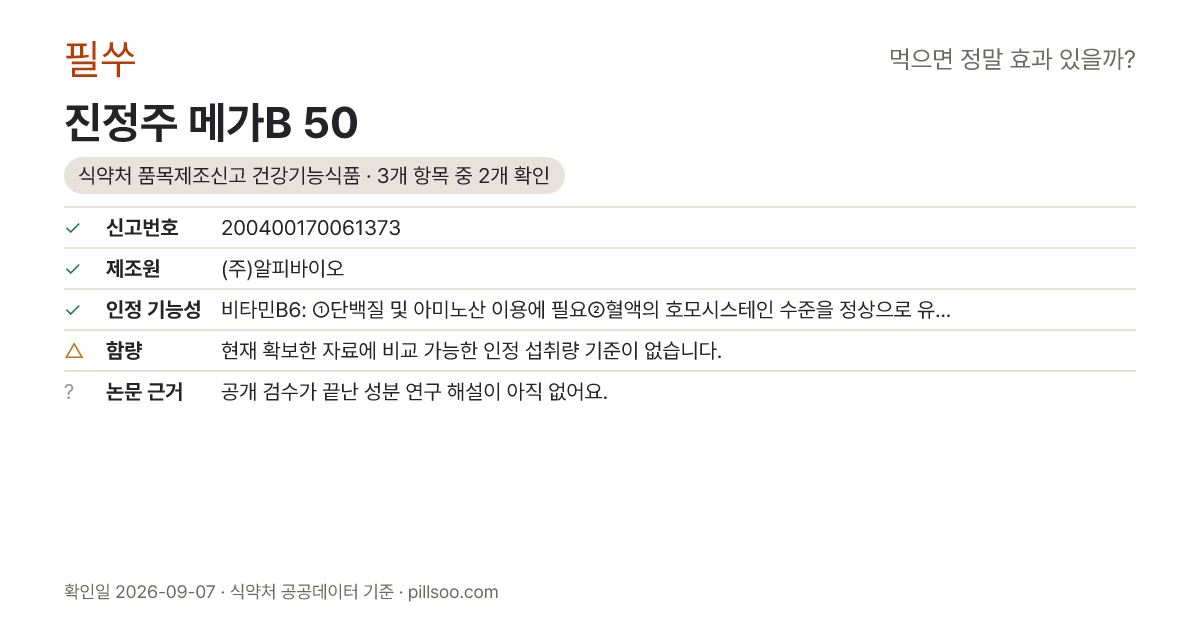The height and width of the screenshot is (630, 1200).
Task: Click the checkmark icon beside 제조원
Action: tap(72, 269)
